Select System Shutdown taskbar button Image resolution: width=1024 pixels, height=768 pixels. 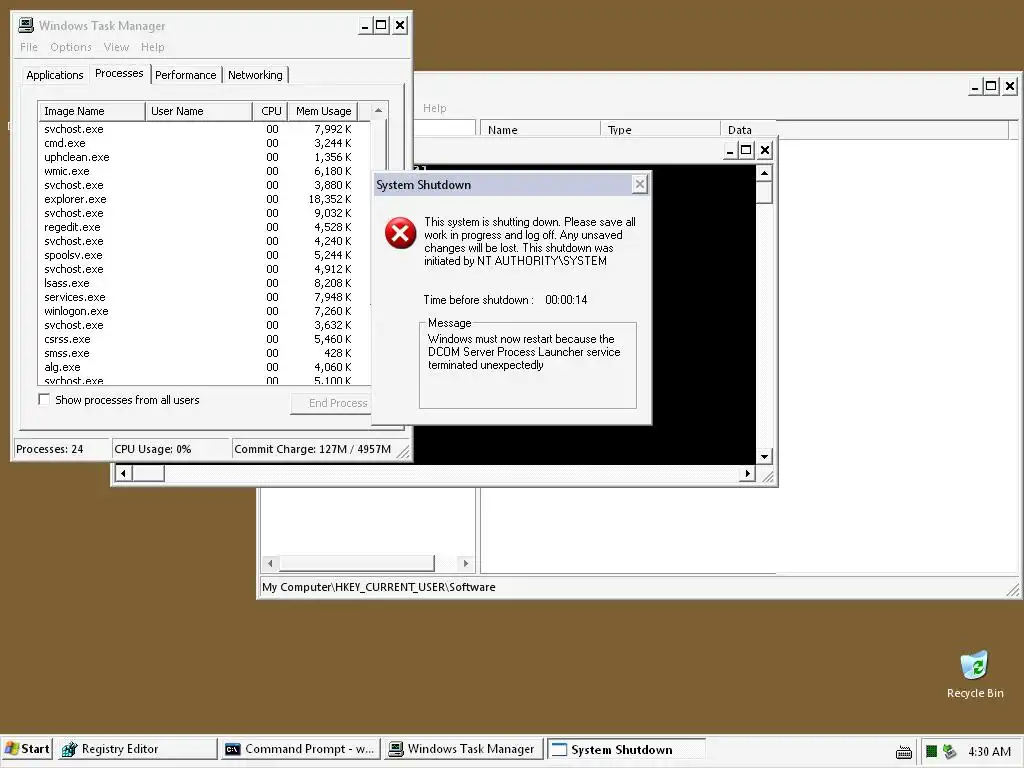click(x=626, y=749)
